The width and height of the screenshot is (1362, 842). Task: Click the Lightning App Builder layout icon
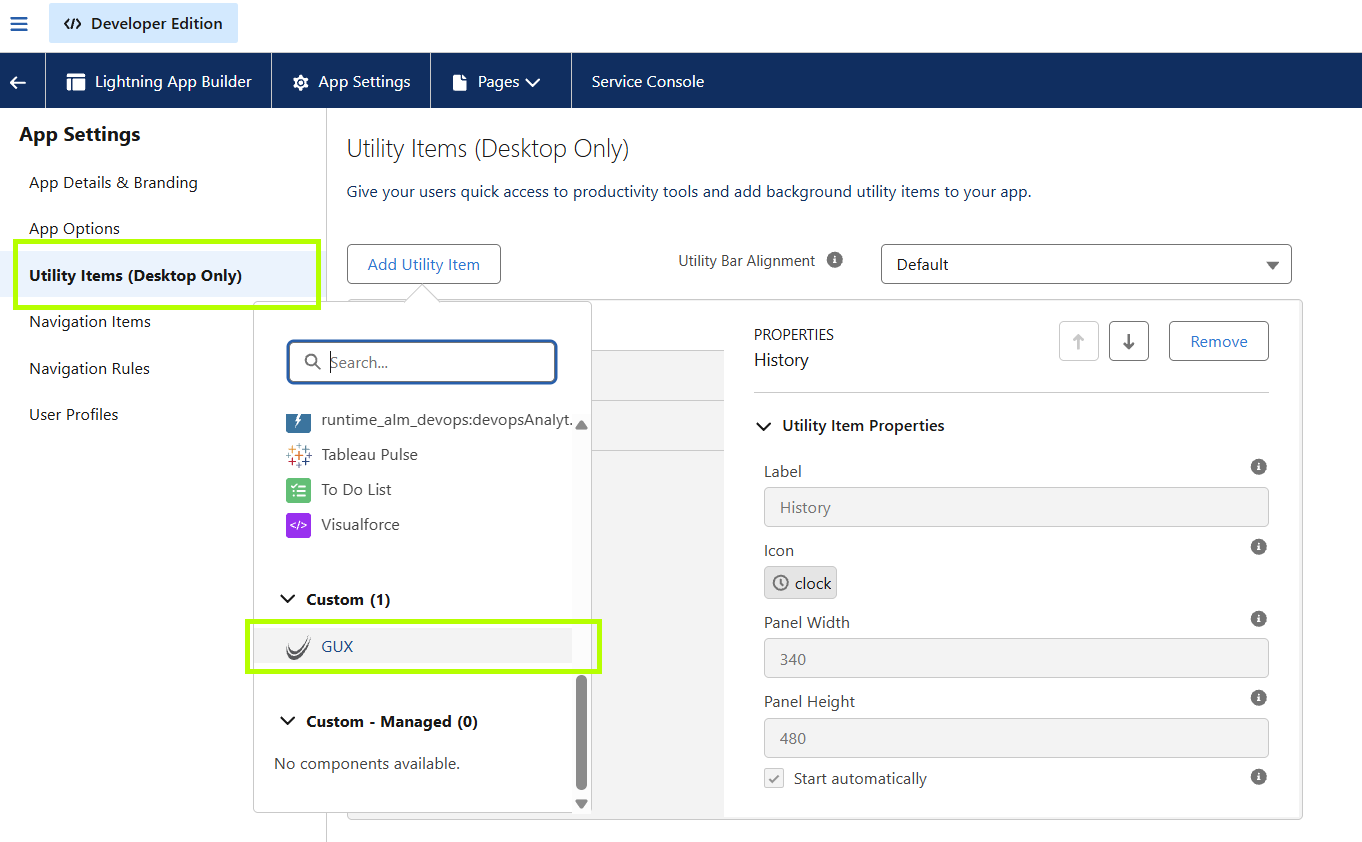(76, 82)
